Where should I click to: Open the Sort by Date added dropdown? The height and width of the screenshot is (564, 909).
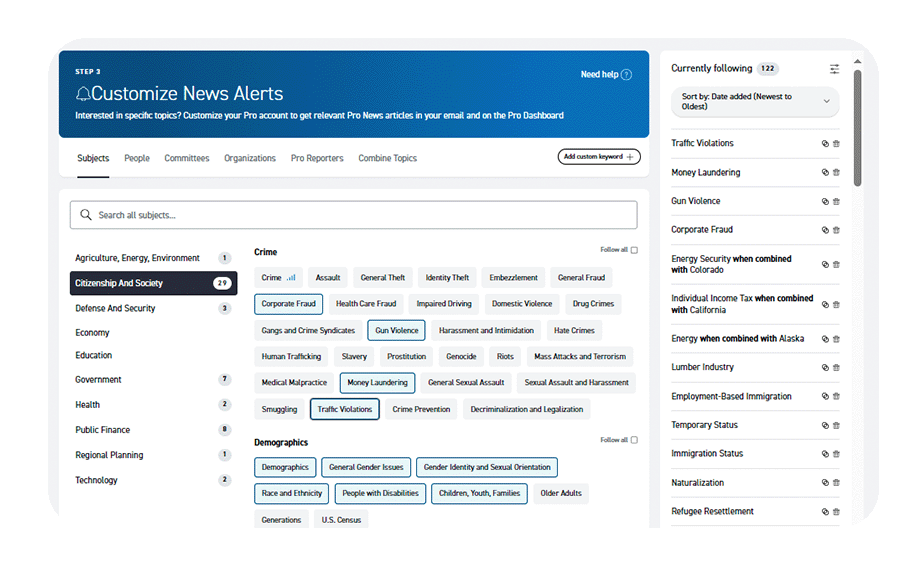755,101
